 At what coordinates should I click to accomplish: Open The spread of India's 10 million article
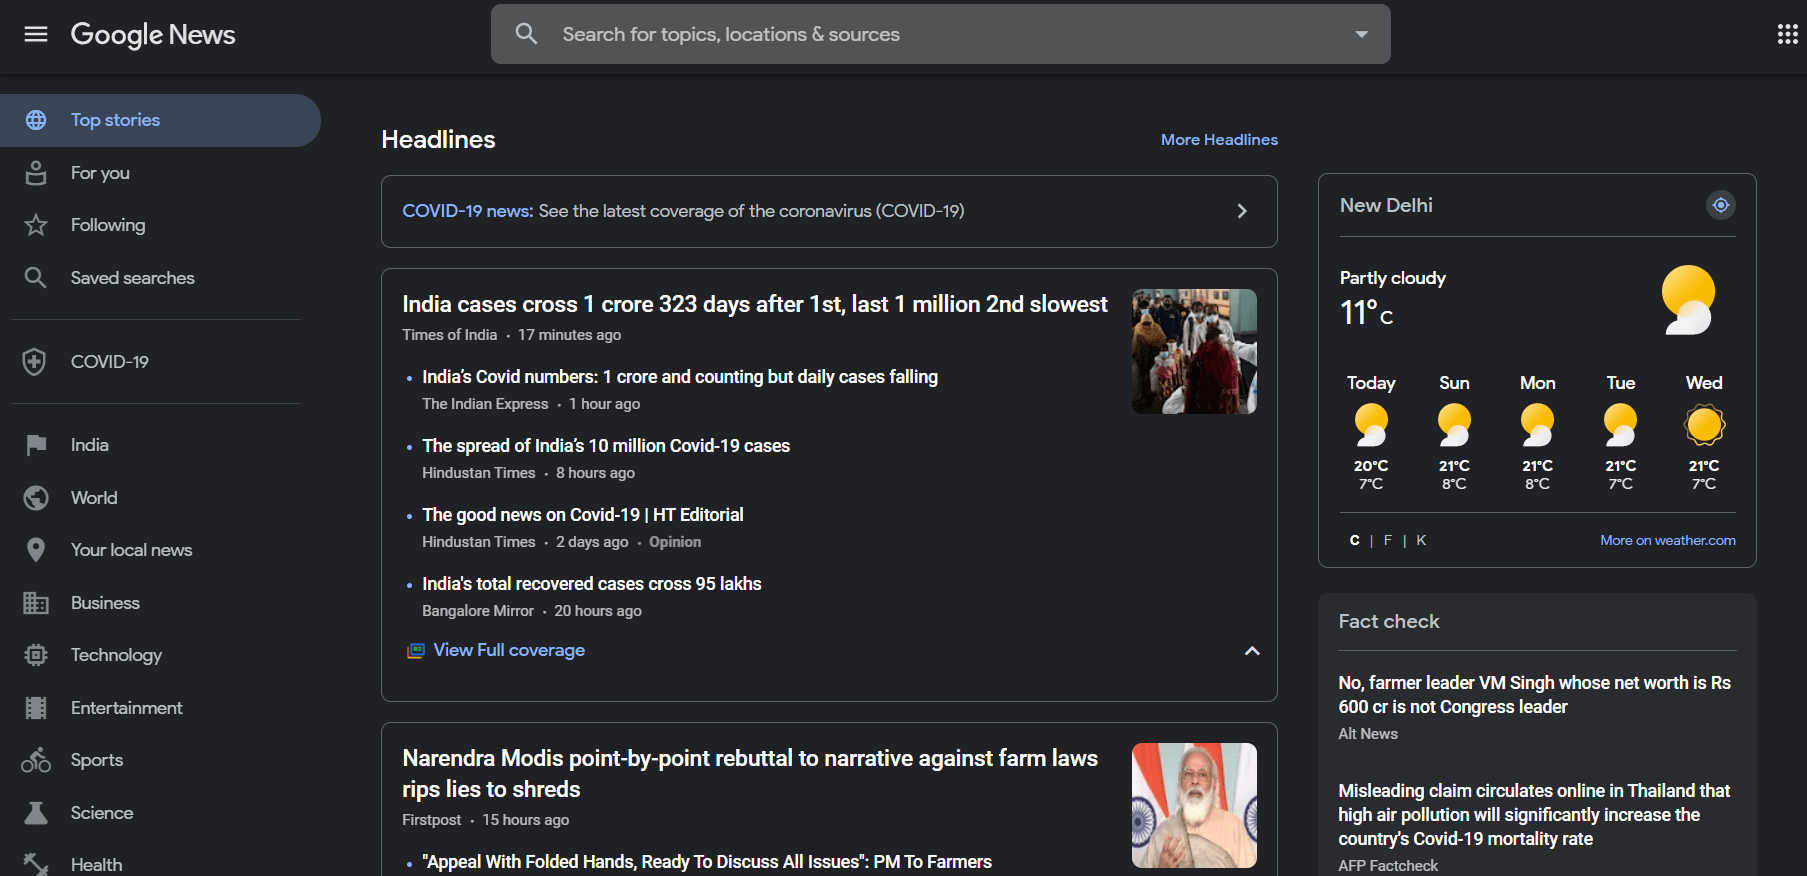coord(606,446)
